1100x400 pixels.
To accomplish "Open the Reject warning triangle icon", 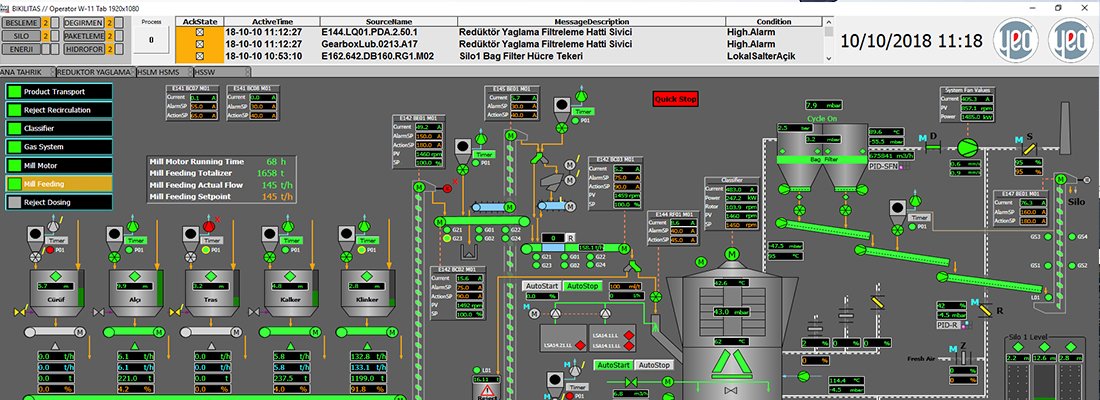I will pos(486,393).
